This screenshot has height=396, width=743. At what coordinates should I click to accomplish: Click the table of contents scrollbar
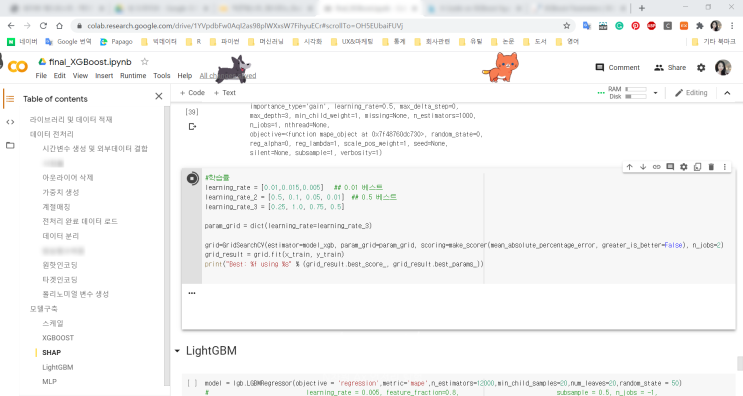(166, 246)
